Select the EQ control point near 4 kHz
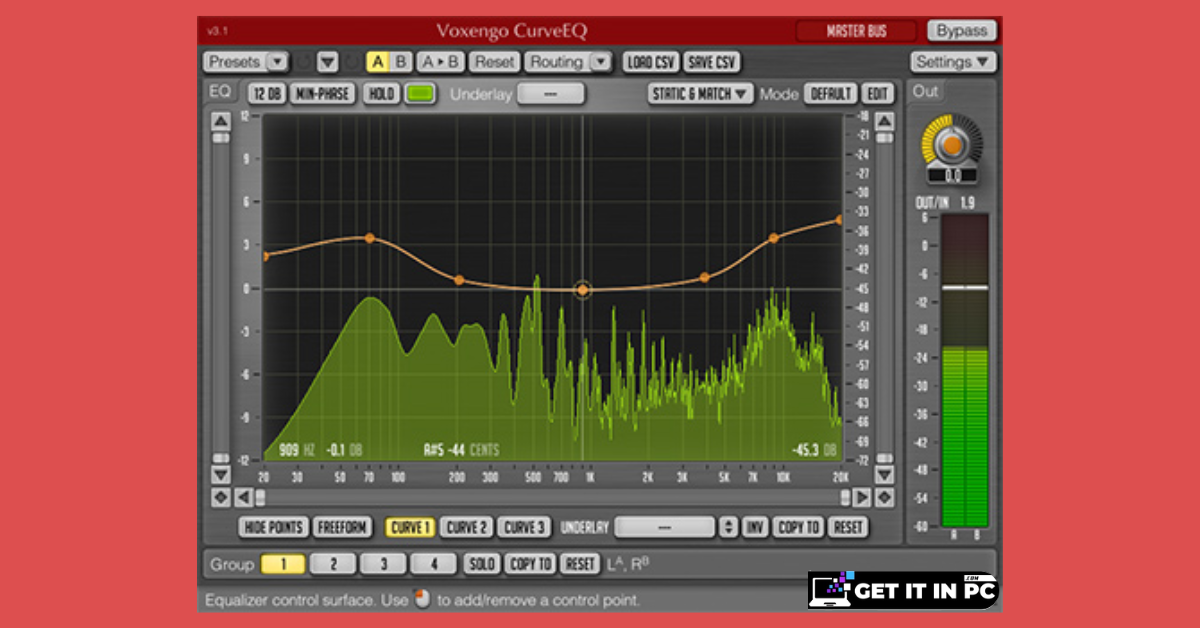Image resolution: width=1200 pixels, height=628 pixels. click(x=704, y=277)
